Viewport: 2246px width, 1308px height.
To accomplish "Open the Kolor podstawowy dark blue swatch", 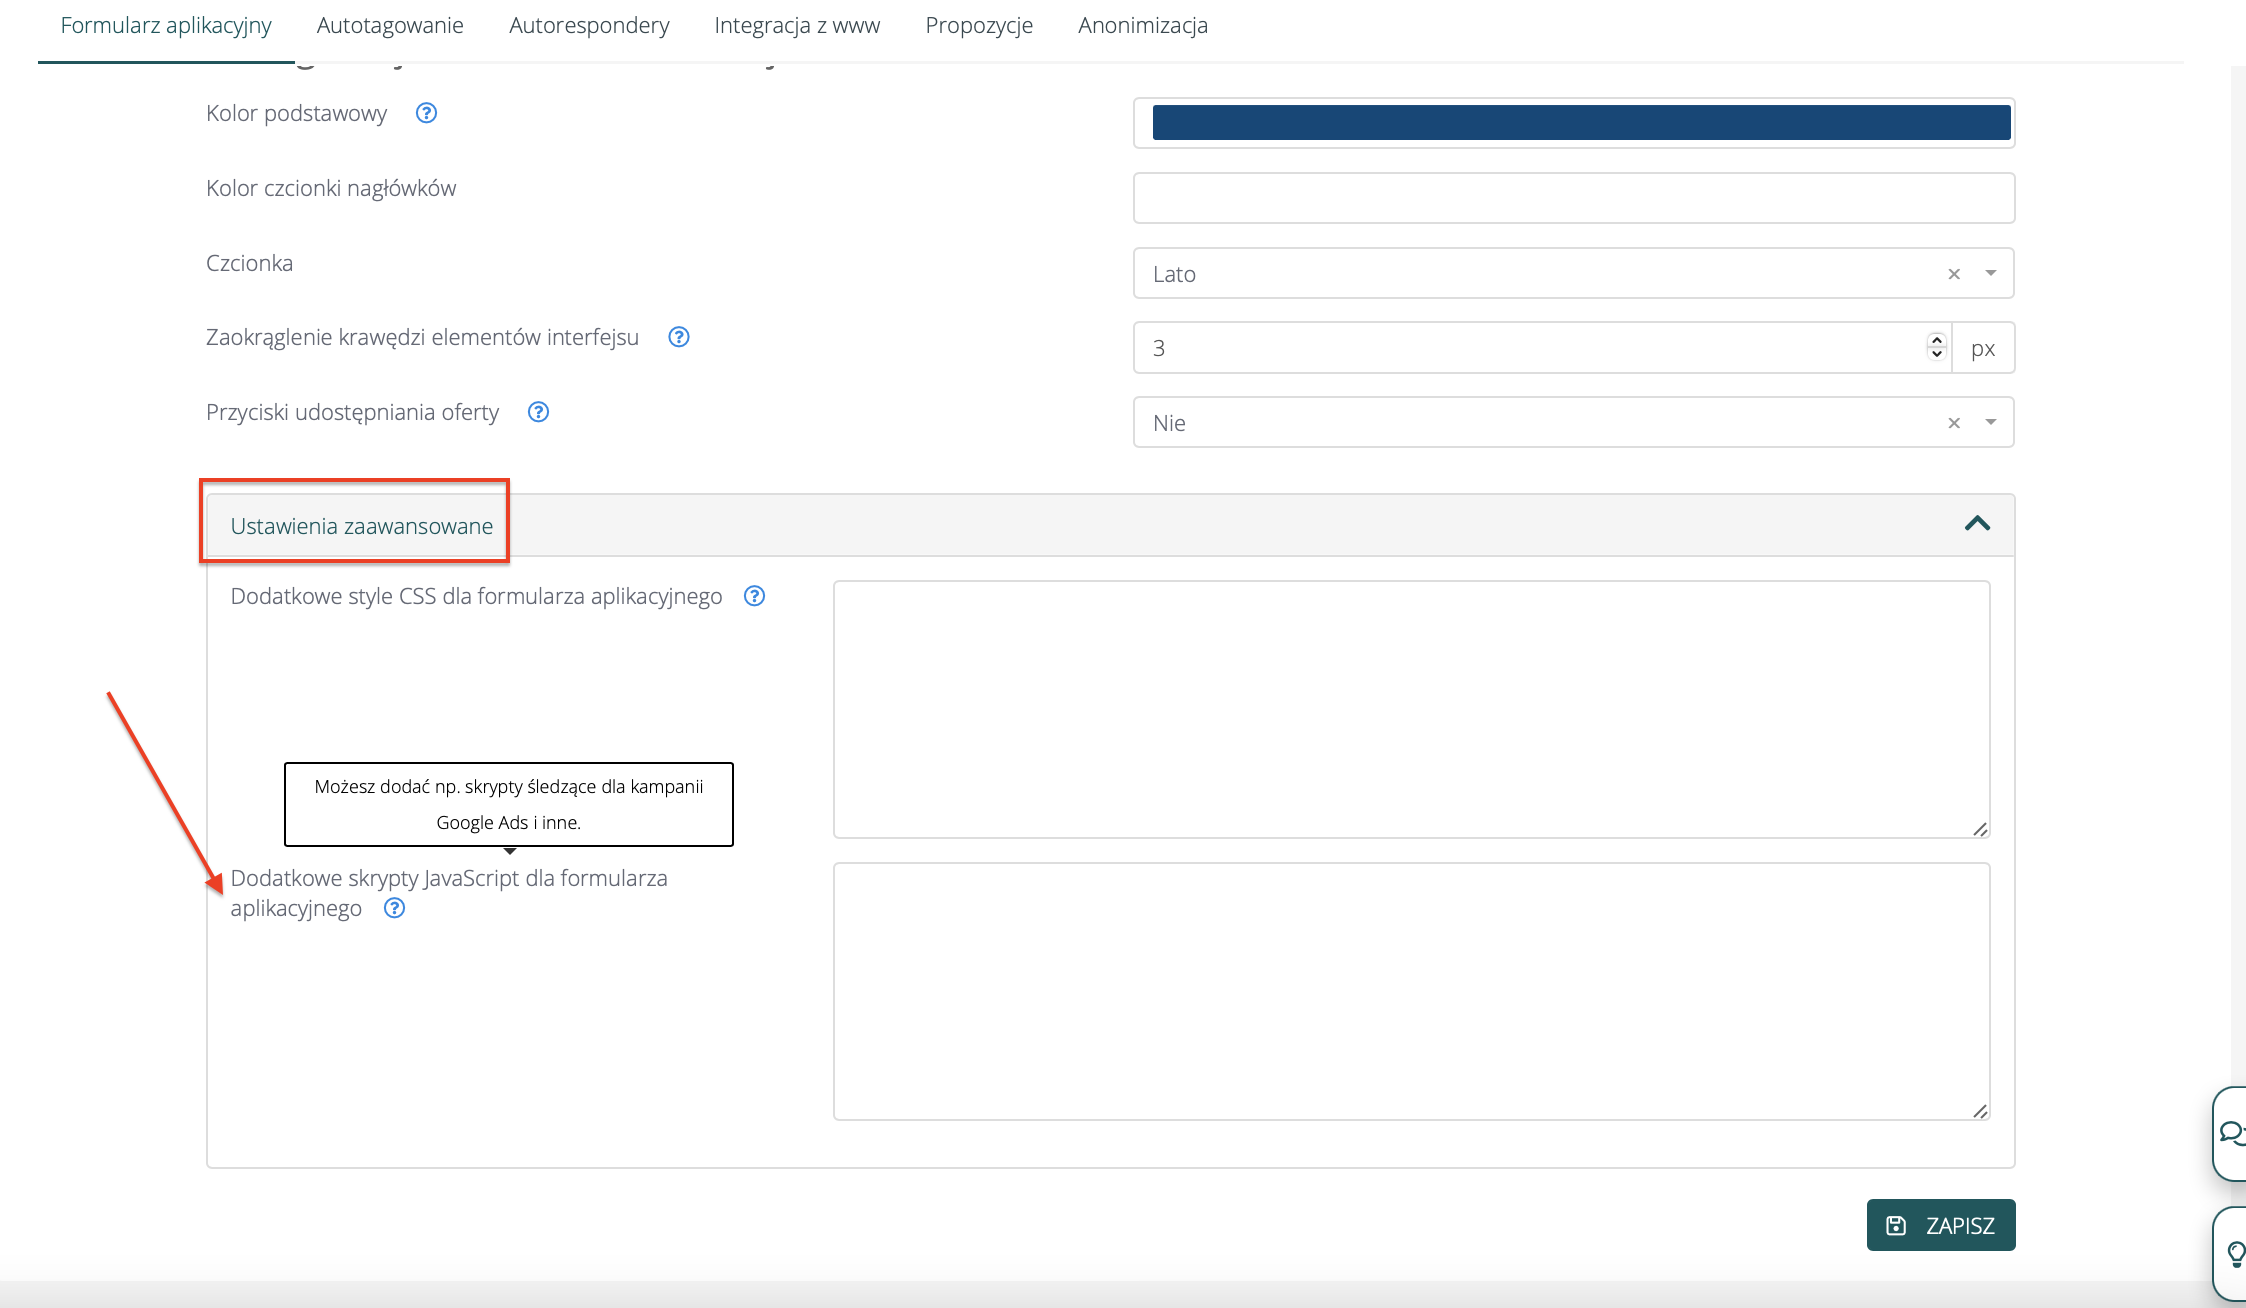I will pos(1581,123).
